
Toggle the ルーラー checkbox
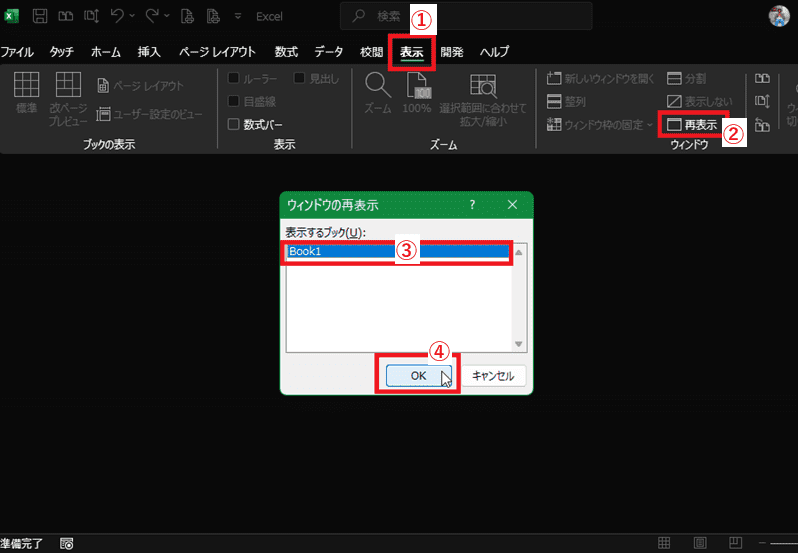pyautogui.click(x=234, y=78)
